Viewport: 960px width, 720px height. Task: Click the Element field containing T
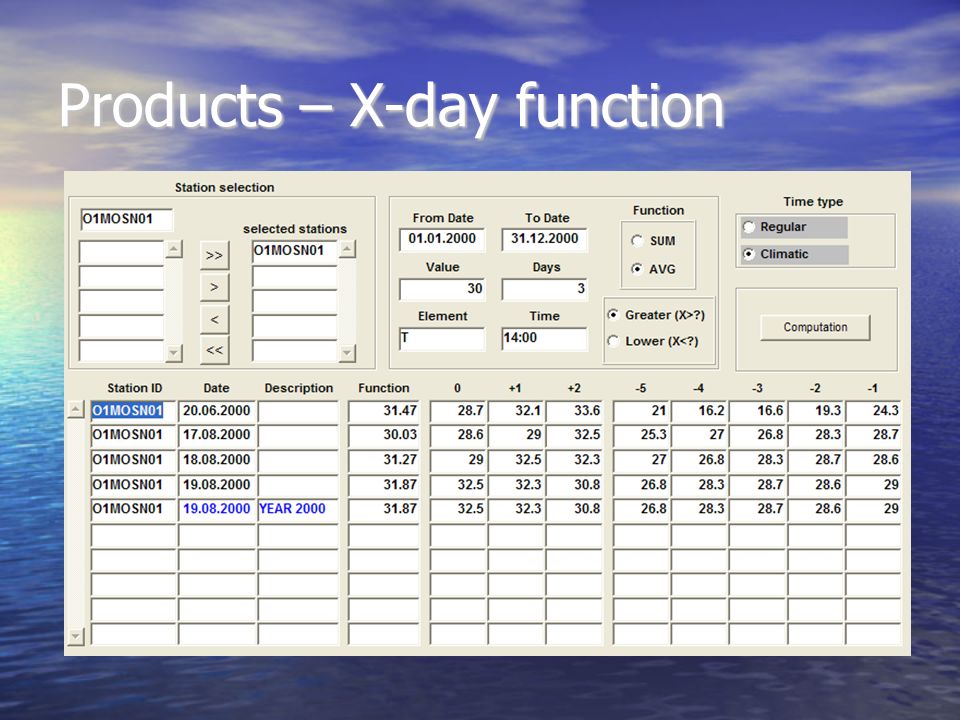click(442, 338)
